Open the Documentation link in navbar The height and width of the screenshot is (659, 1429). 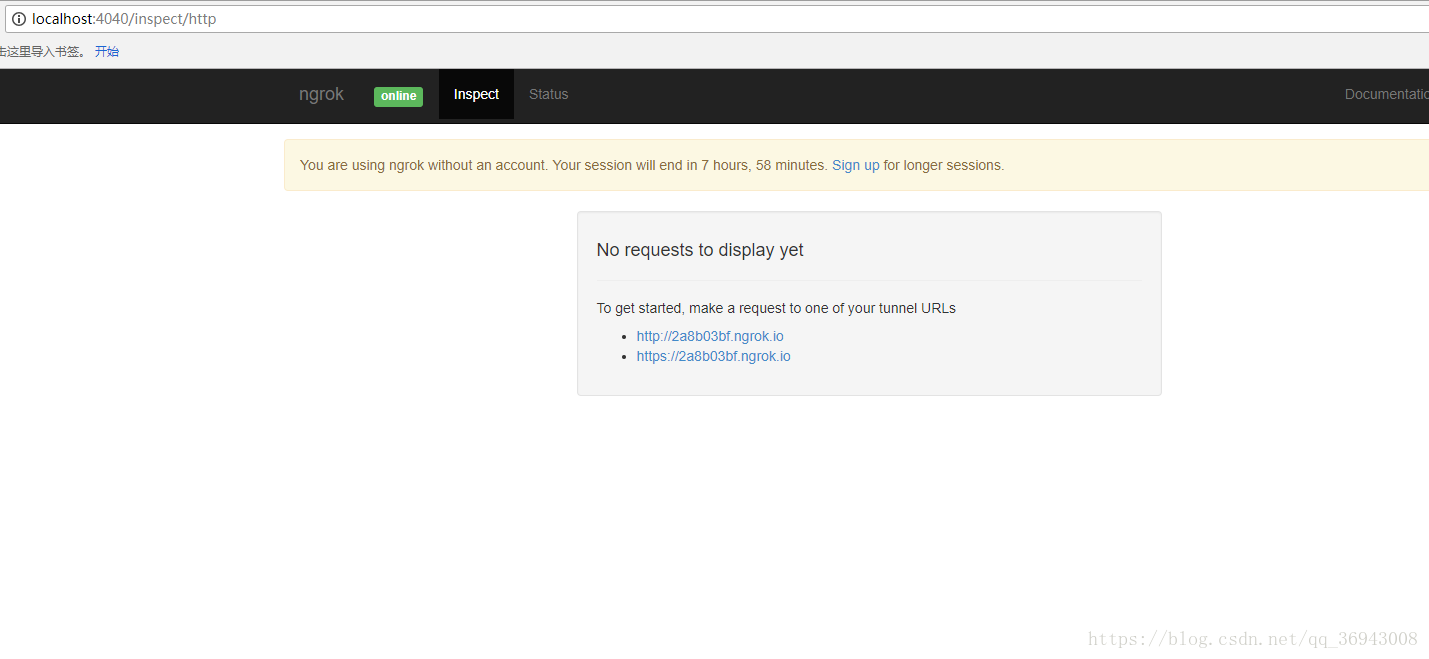1386,94
